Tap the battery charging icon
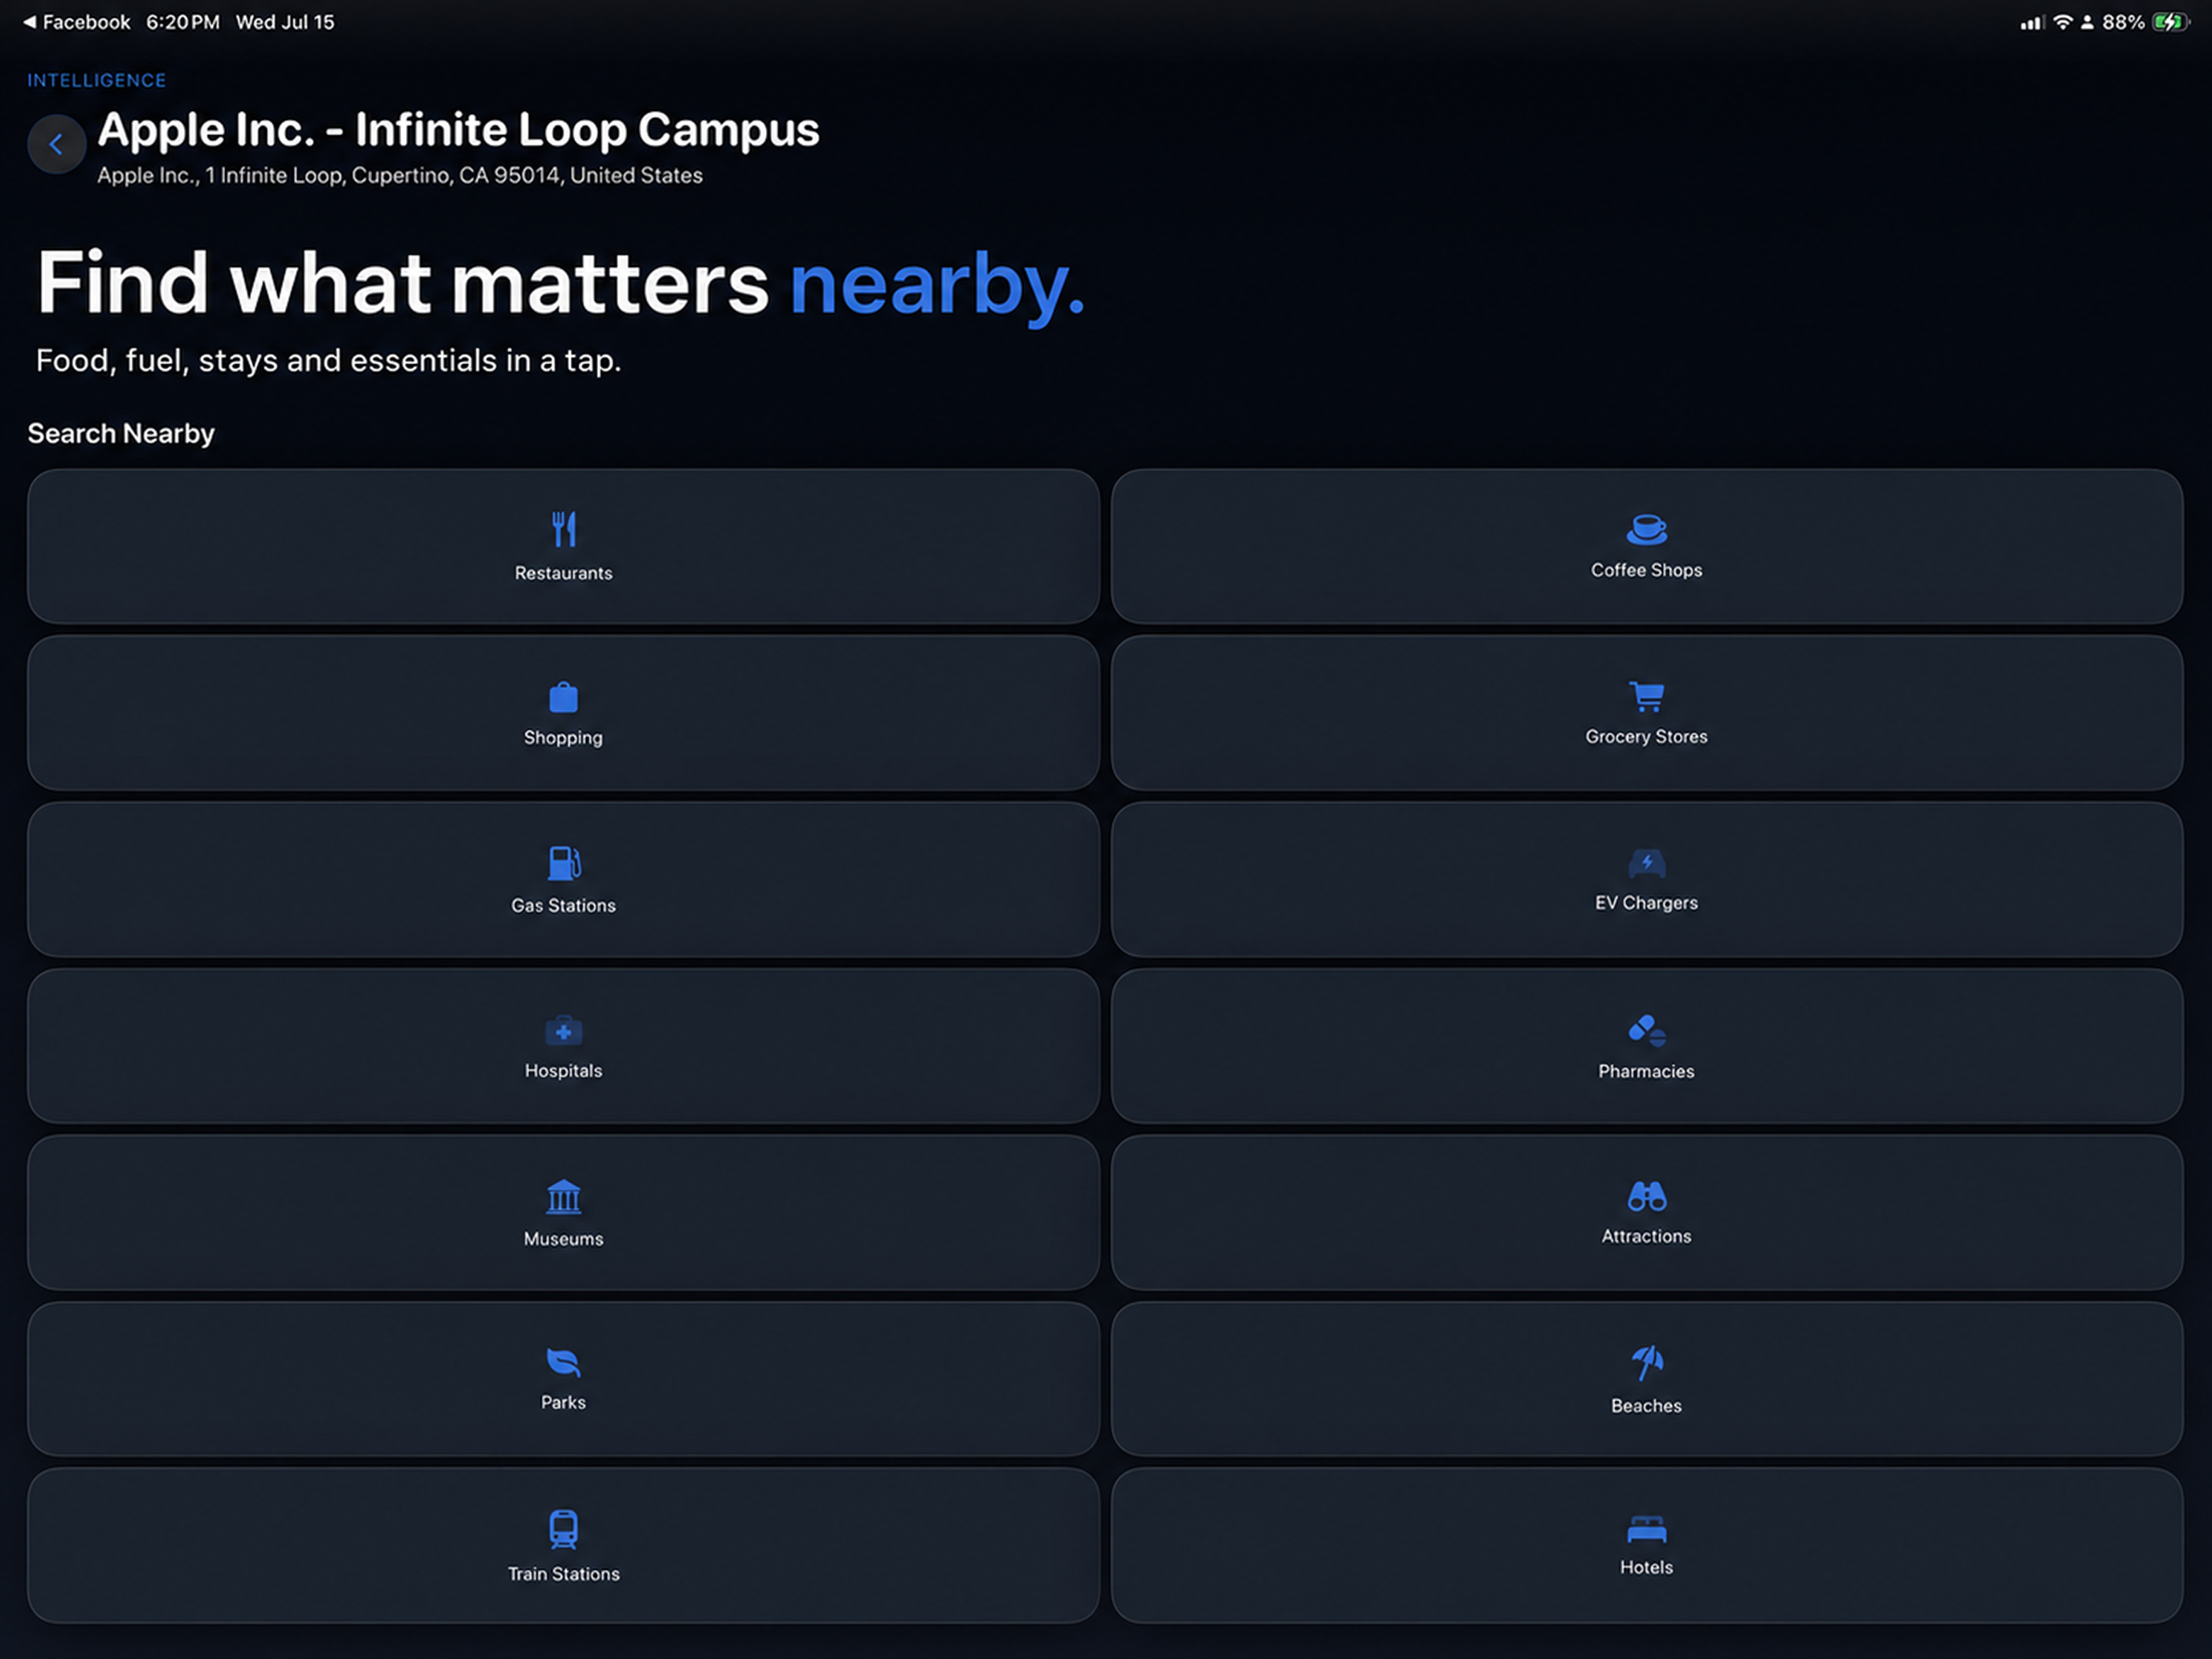 click(x=2171, y=22)
